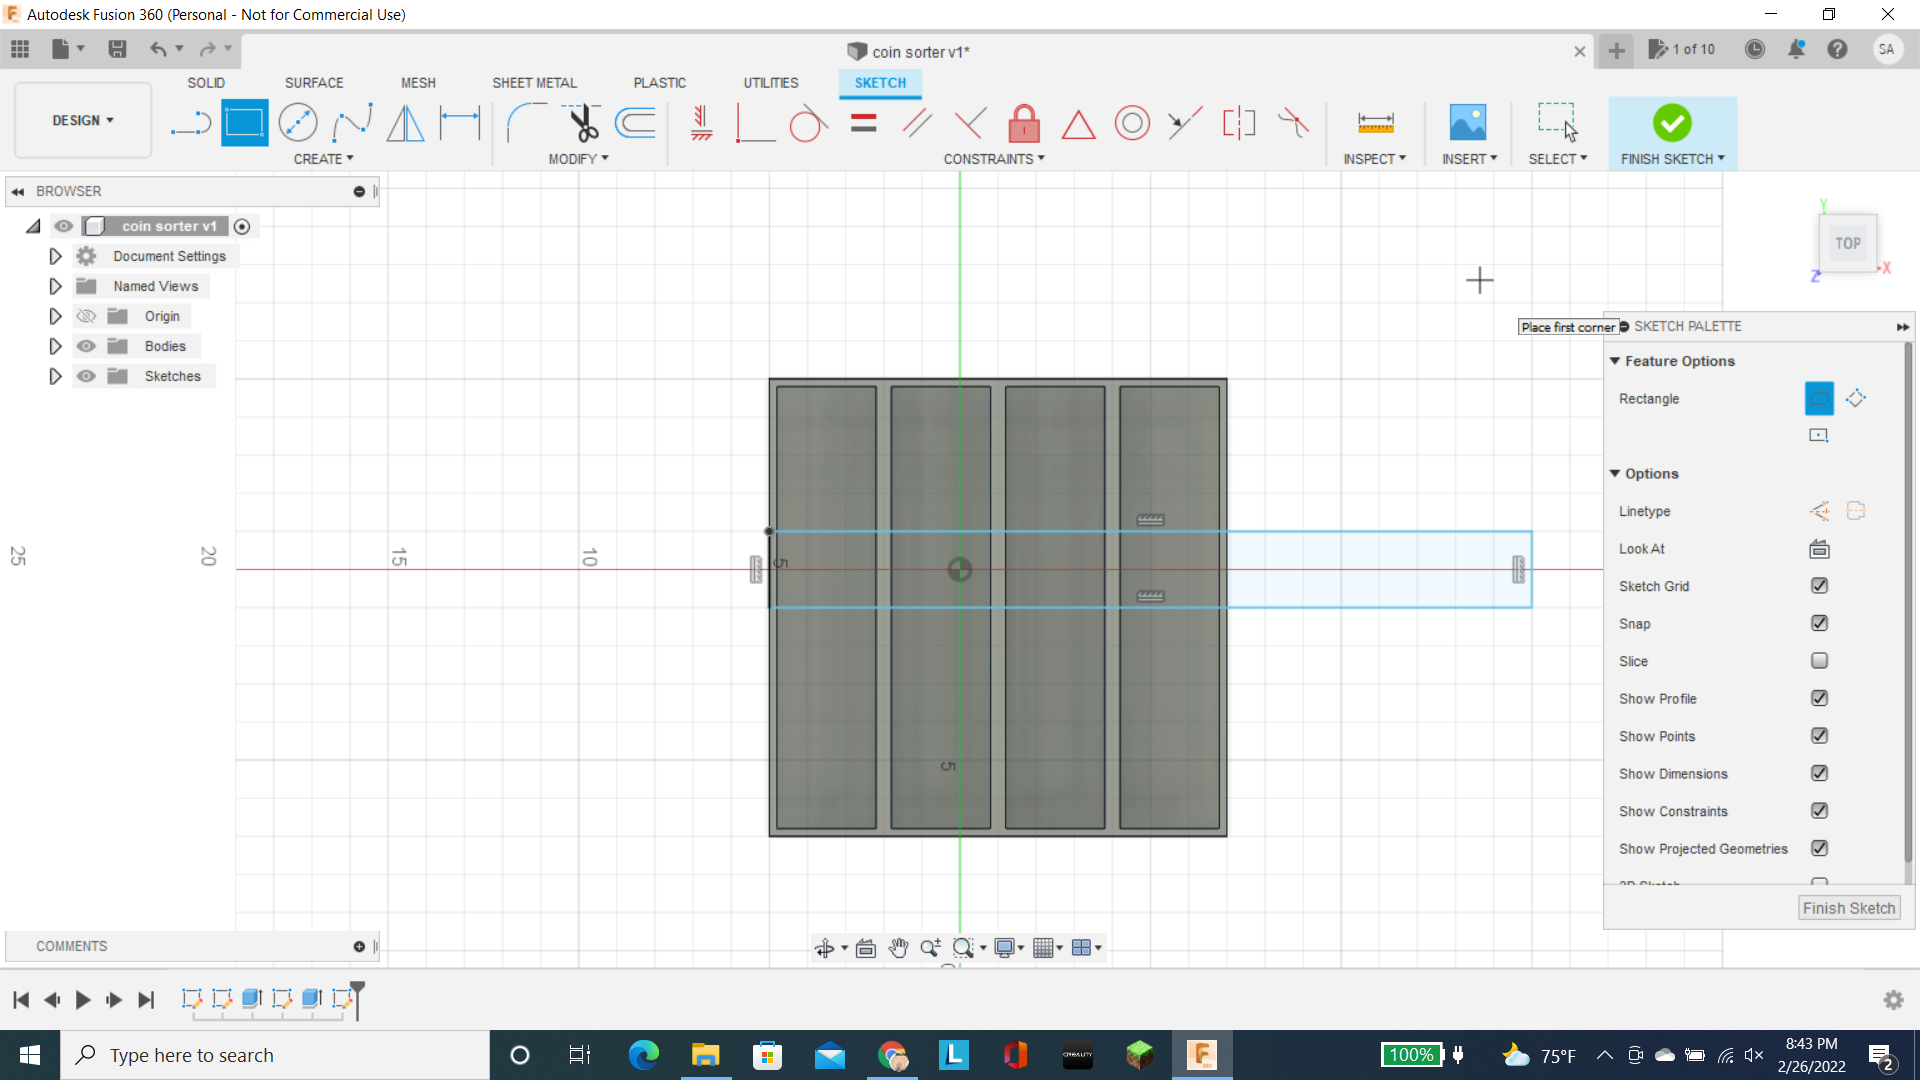The image size is (1920, 1080).
Task: Open the Surface ribbon tab
Action: point(314,82)
